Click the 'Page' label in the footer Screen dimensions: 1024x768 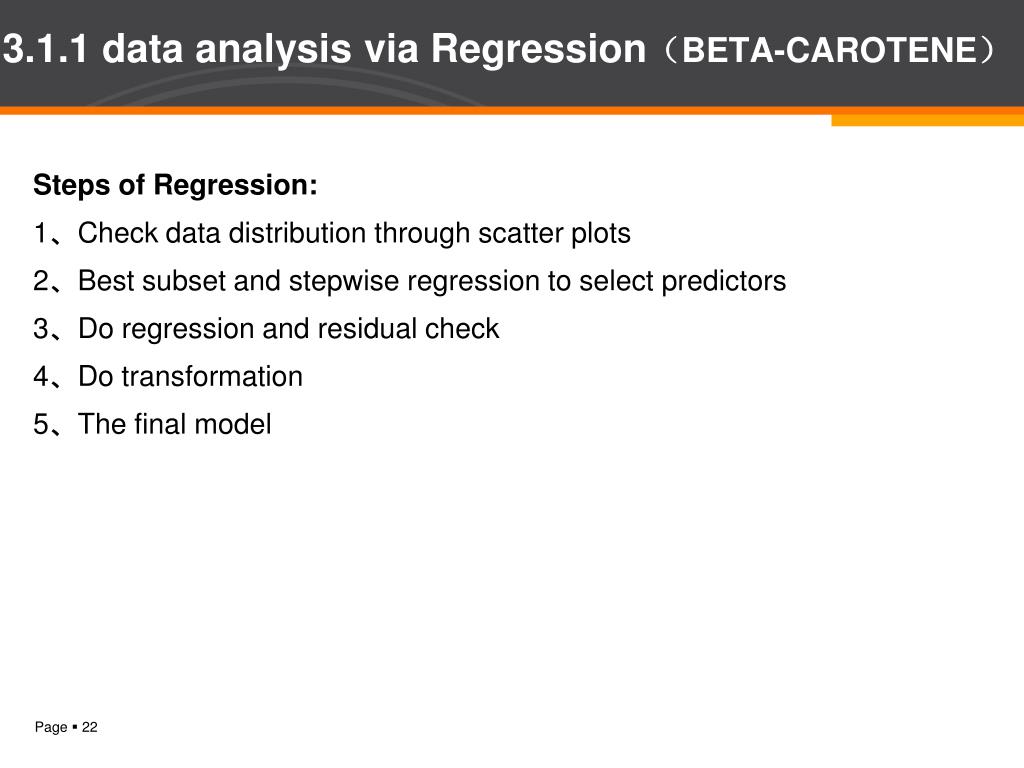pos(50,728)
